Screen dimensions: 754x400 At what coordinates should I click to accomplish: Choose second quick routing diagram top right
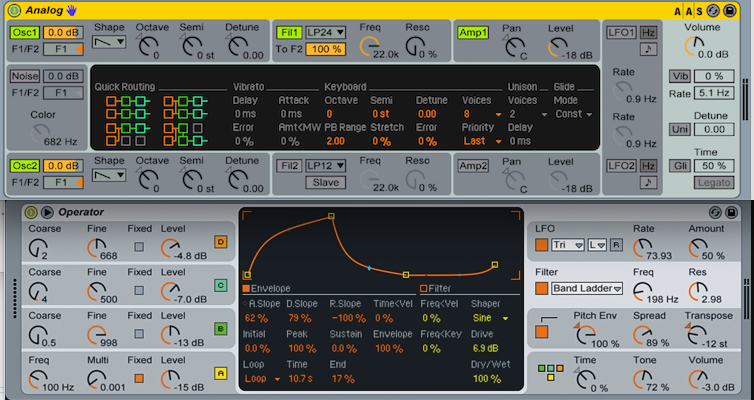click(x=186, y=107)
